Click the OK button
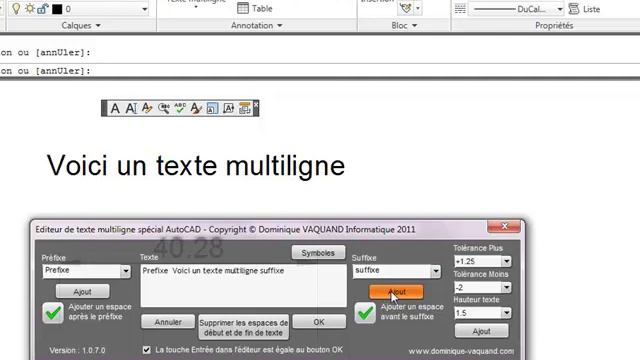Image resolution: width=640 pixels, height=360 pixels. [x=319, y=322]
